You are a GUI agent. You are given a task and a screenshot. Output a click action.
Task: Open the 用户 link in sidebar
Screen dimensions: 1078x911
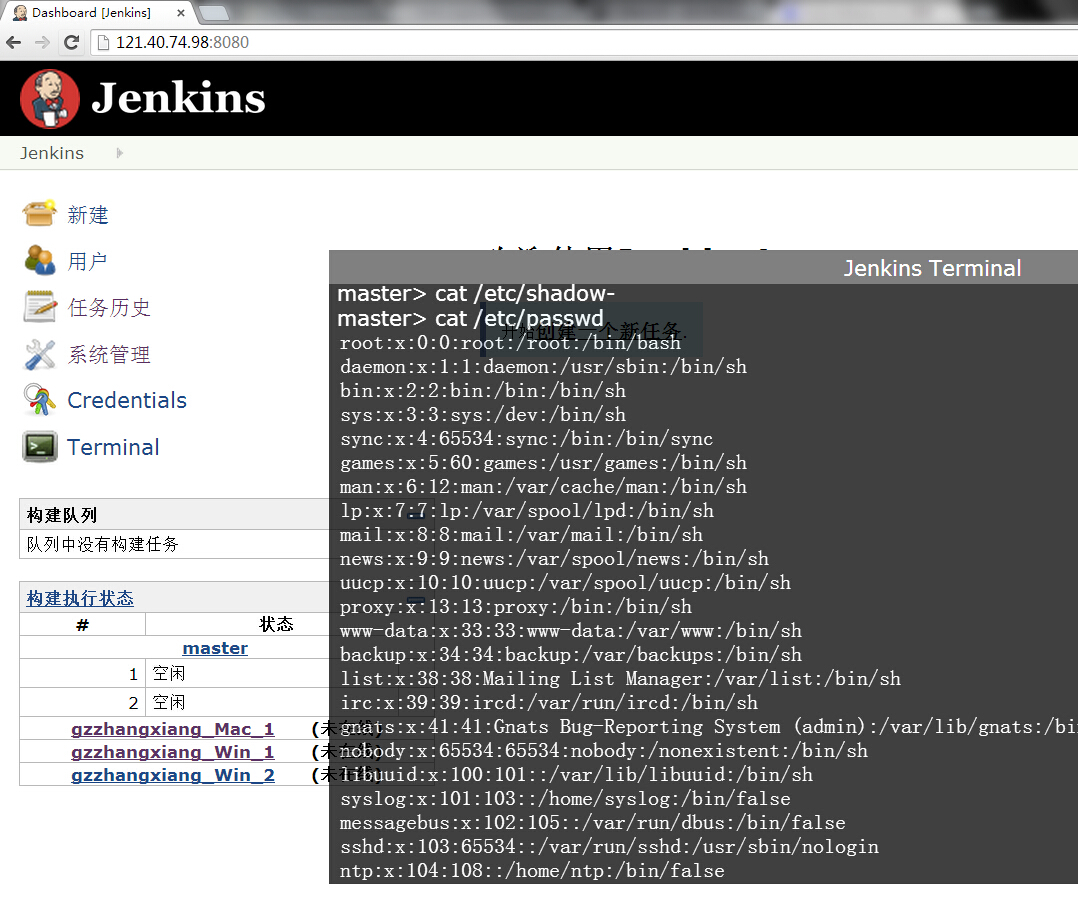tap(87, 261)
